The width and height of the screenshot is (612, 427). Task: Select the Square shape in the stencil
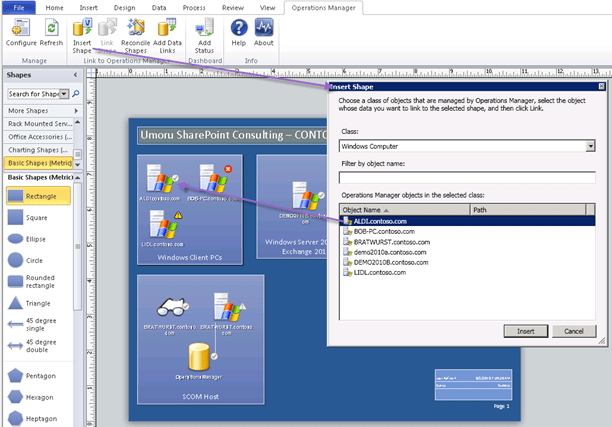27,217
